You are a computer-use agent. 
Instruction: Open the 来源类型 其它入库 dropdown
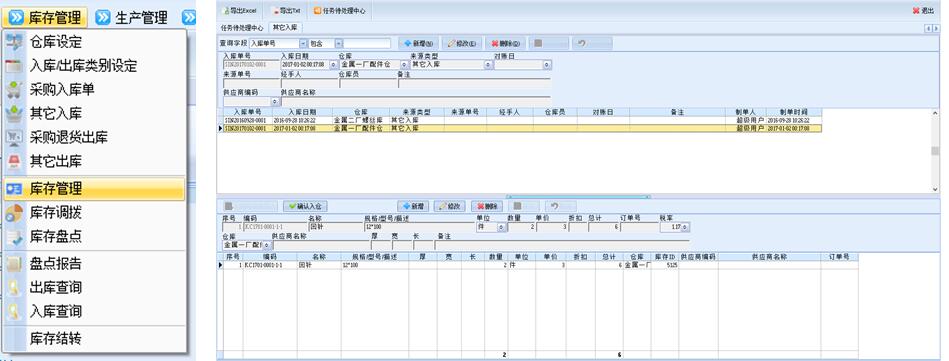point(487,64)
